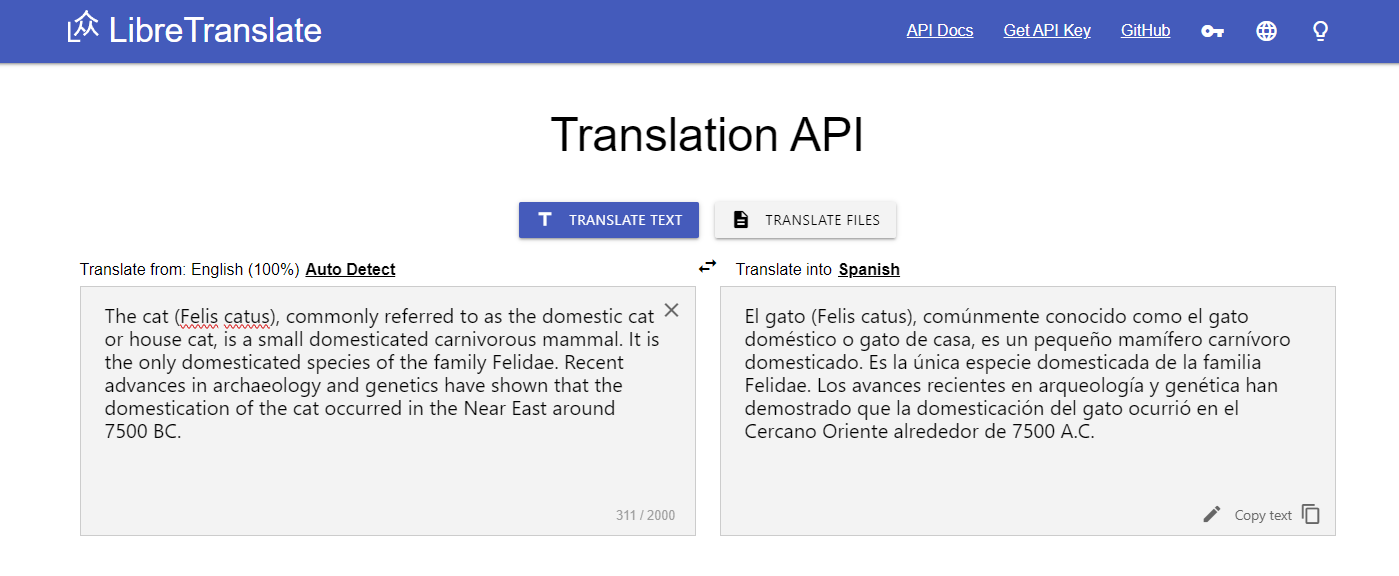Clear the source text with the X icon
The height and width of the screenshot is (576, 1399).
pos(671,310)
